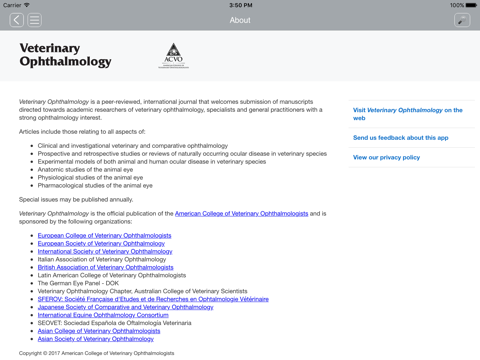Screen dimensions: 480x360
Task: Click 'Special issues may be published annually'
Action: pyautogui.click(x=76, y=200)
